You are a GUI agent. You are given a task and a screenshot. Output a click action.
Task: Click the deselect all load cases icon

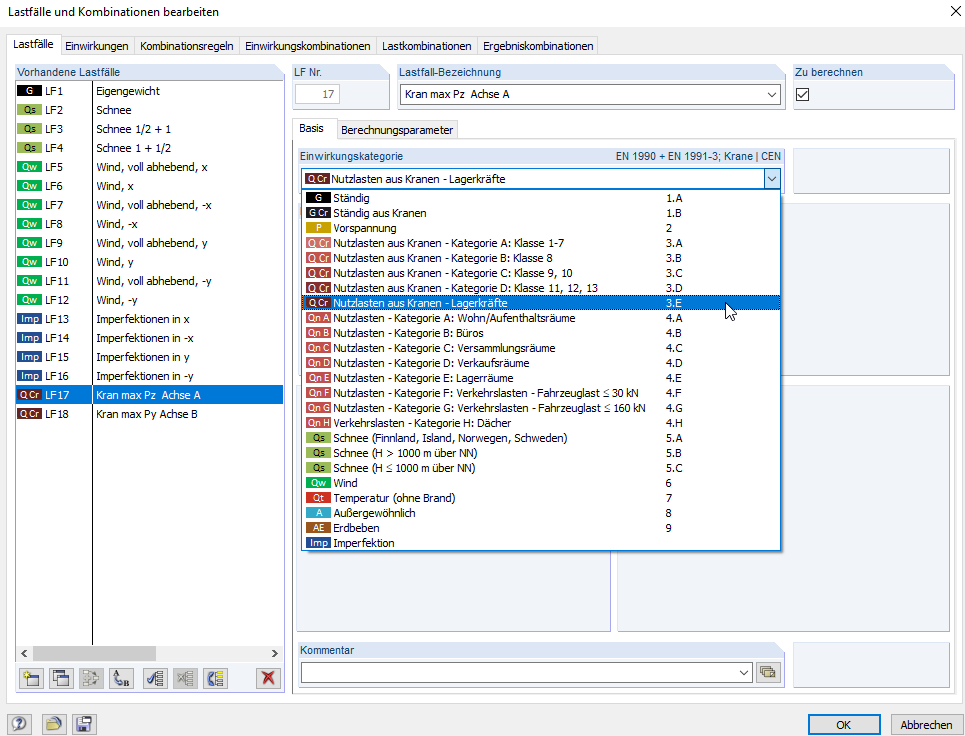click(x=185, y=678)
